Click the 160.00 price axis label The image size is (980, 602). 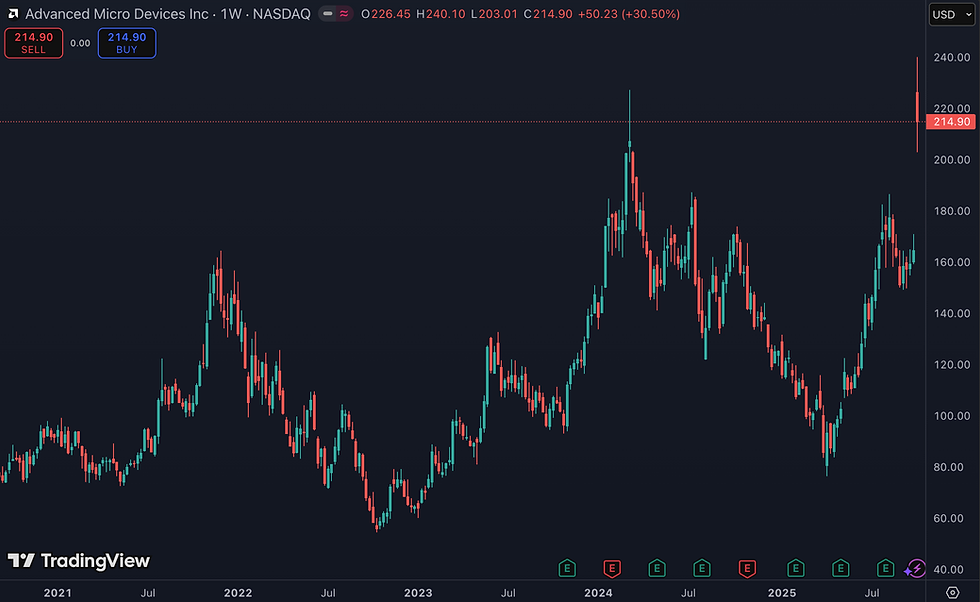(952, 263)
